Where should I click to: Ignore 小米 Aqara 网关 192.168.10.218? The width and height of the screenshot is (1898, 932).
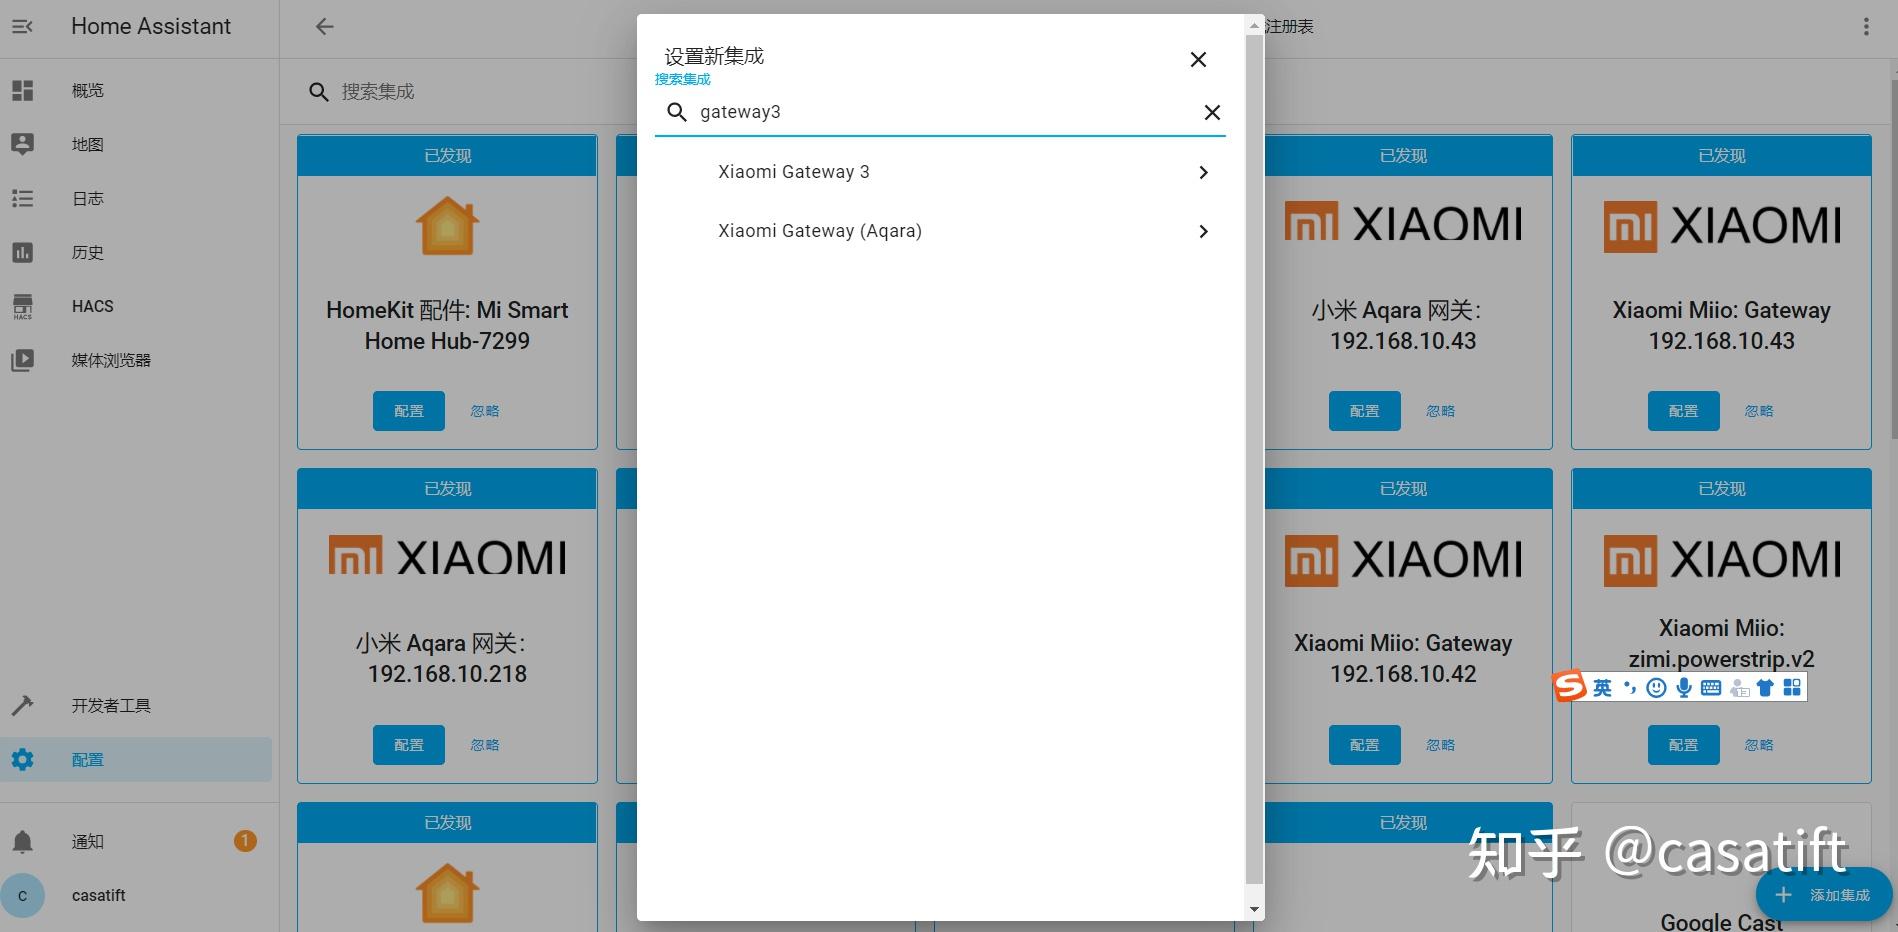485,745
